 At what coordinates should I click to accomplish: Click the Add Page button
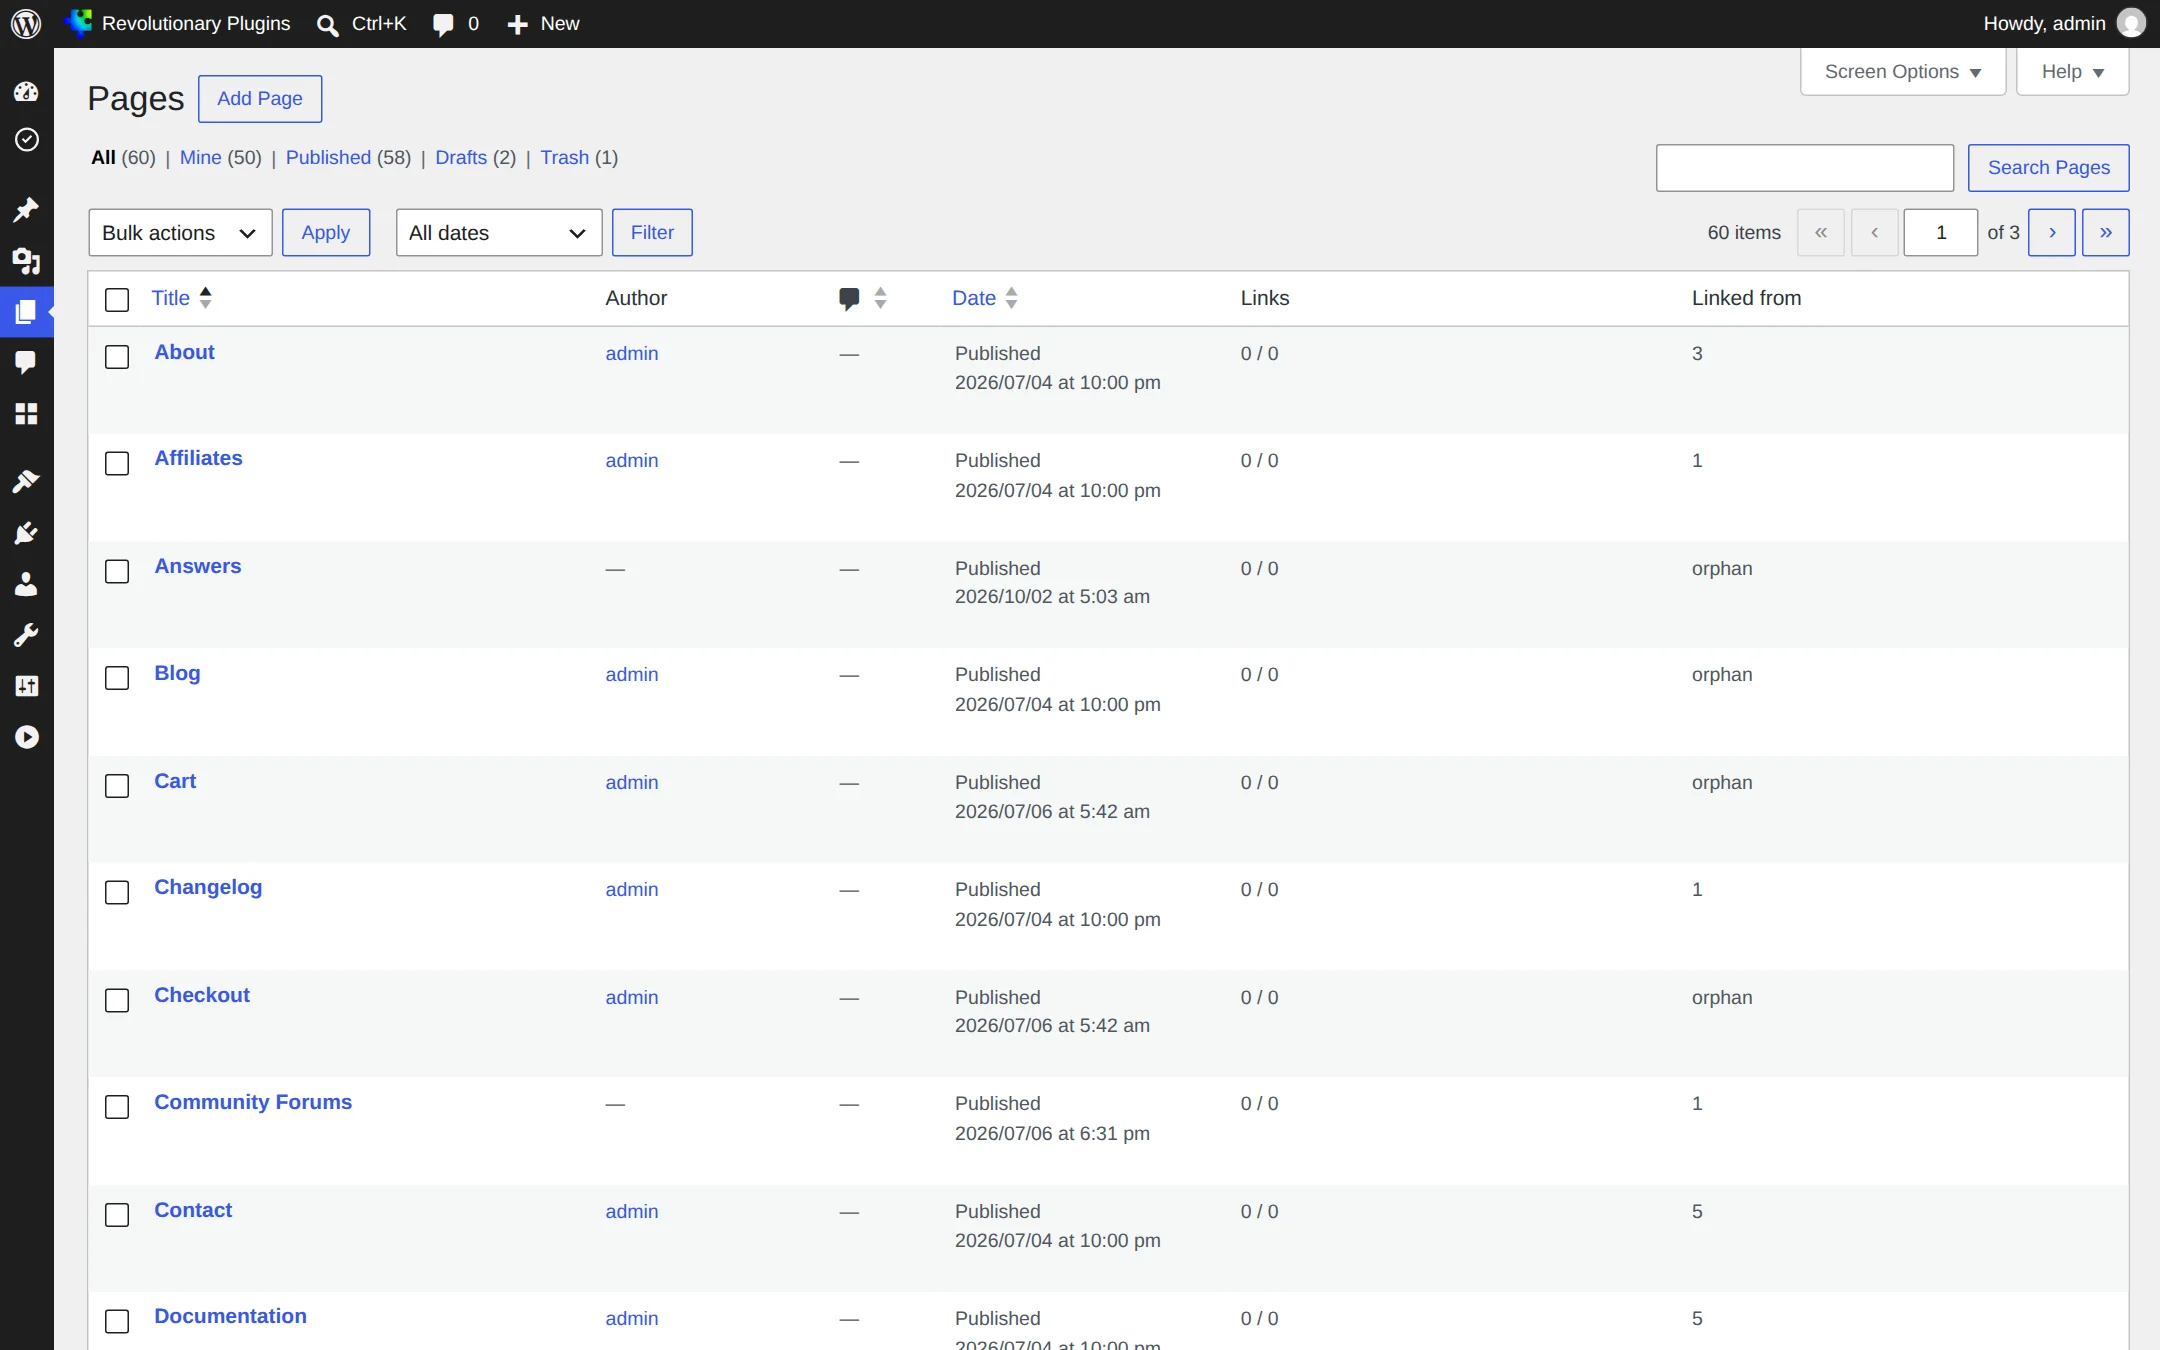(x=260, y=99)
